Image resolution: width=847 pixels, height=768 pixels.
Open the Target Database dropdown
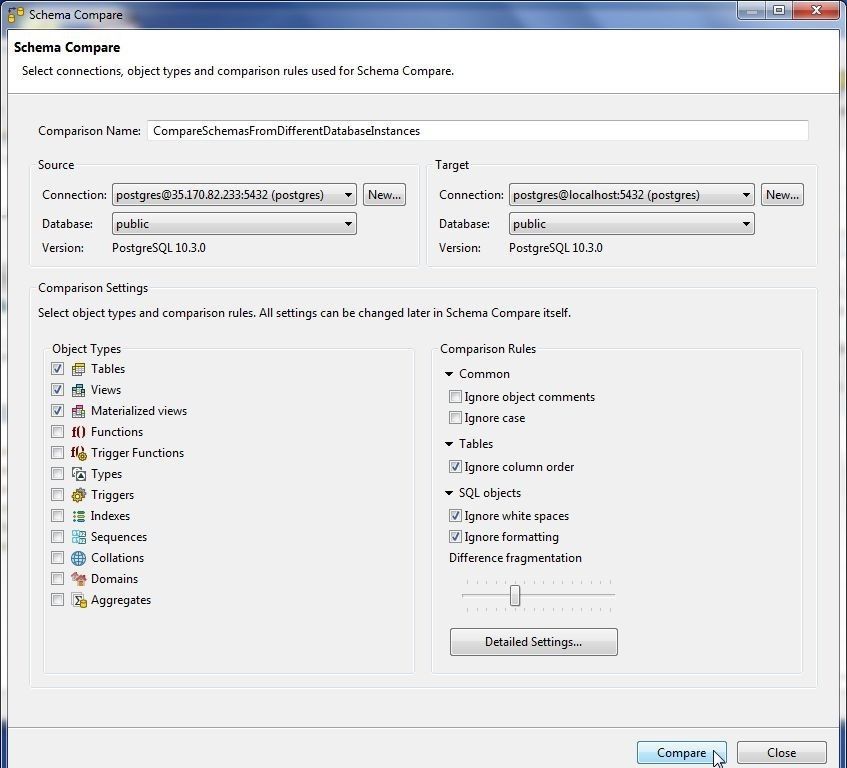631,224
